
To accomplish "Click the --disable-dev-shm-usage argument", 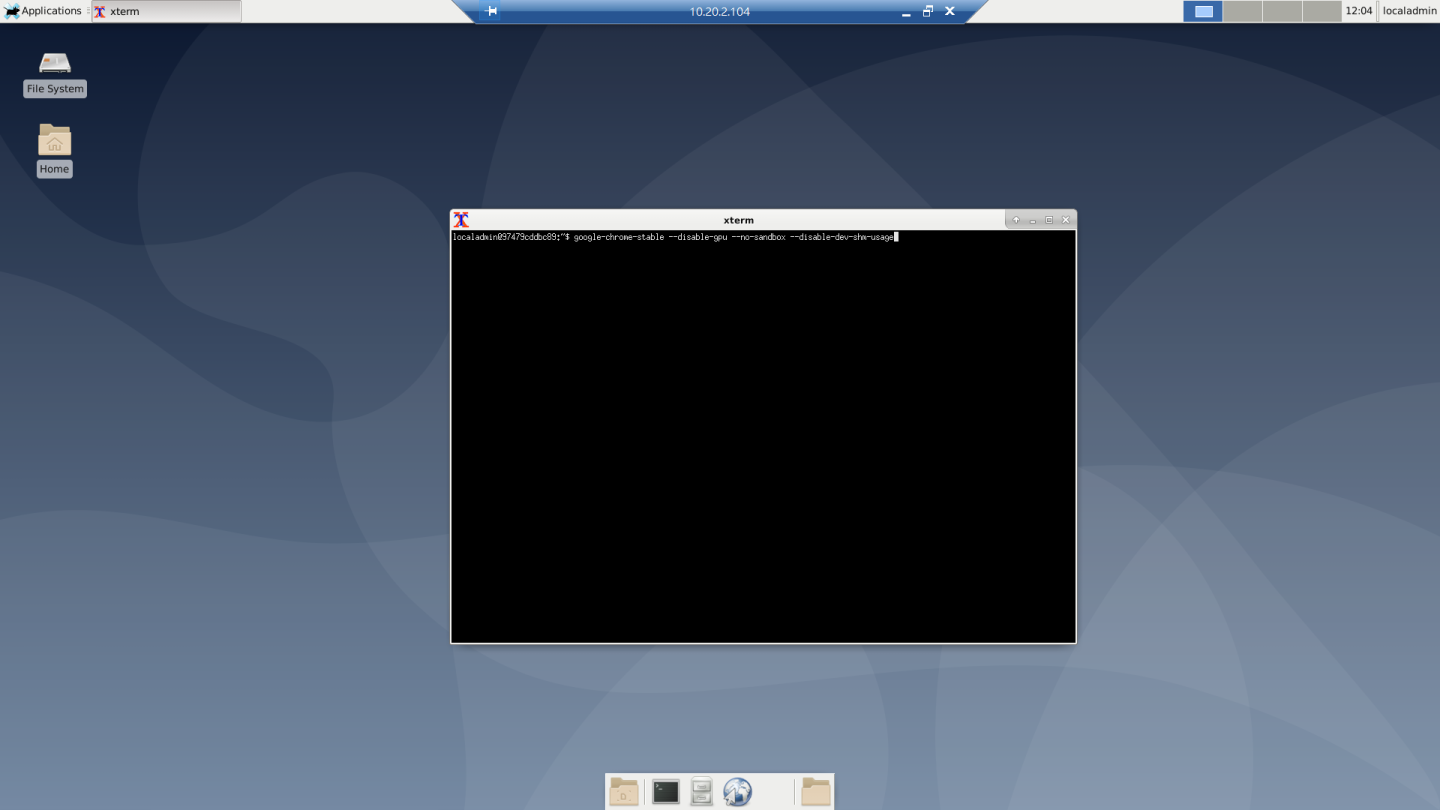I will pos(842,237).
